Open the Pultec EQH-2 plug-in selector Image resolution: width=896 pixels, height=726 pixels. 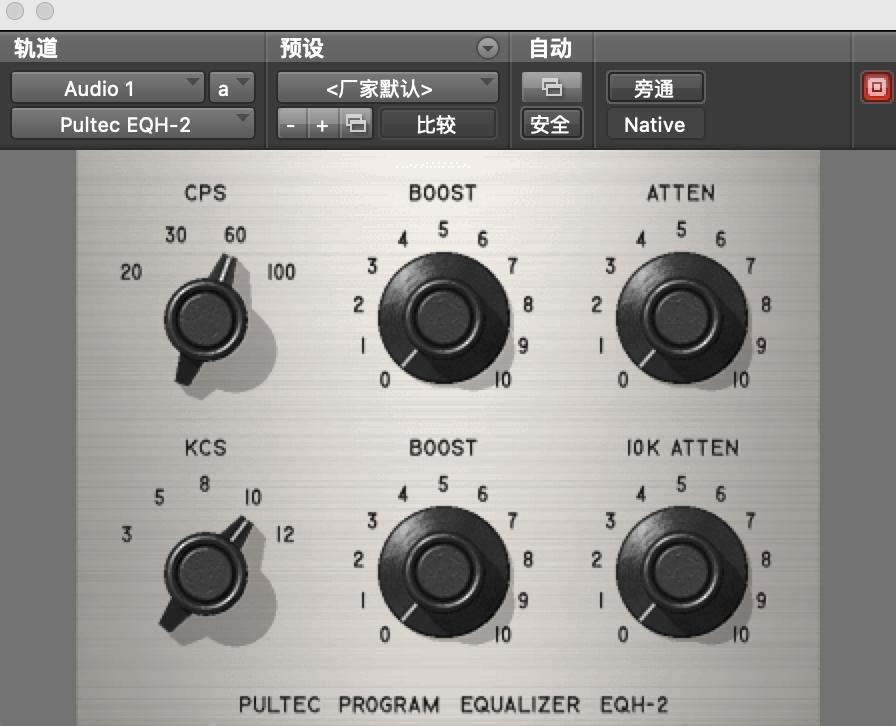click(x=133, y=123)
